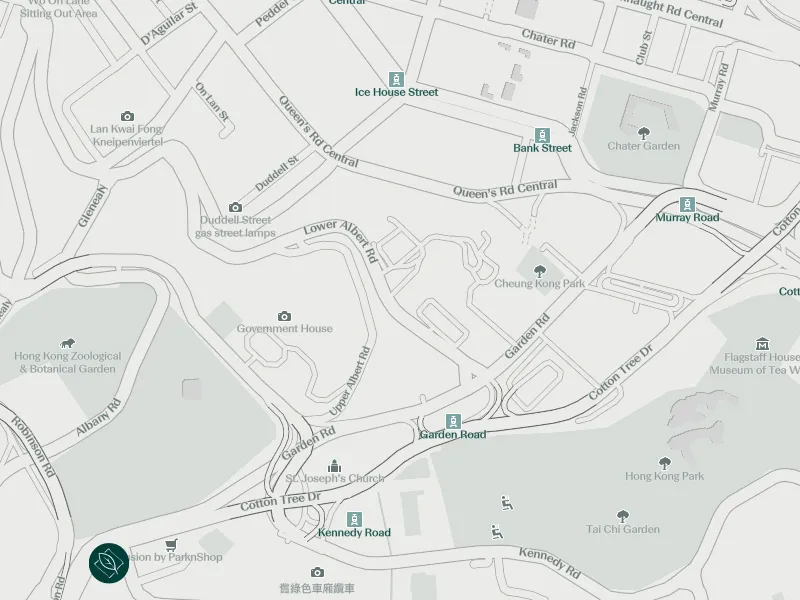Click the Hong Kong Park tree icon

click(x=664, y=463)
